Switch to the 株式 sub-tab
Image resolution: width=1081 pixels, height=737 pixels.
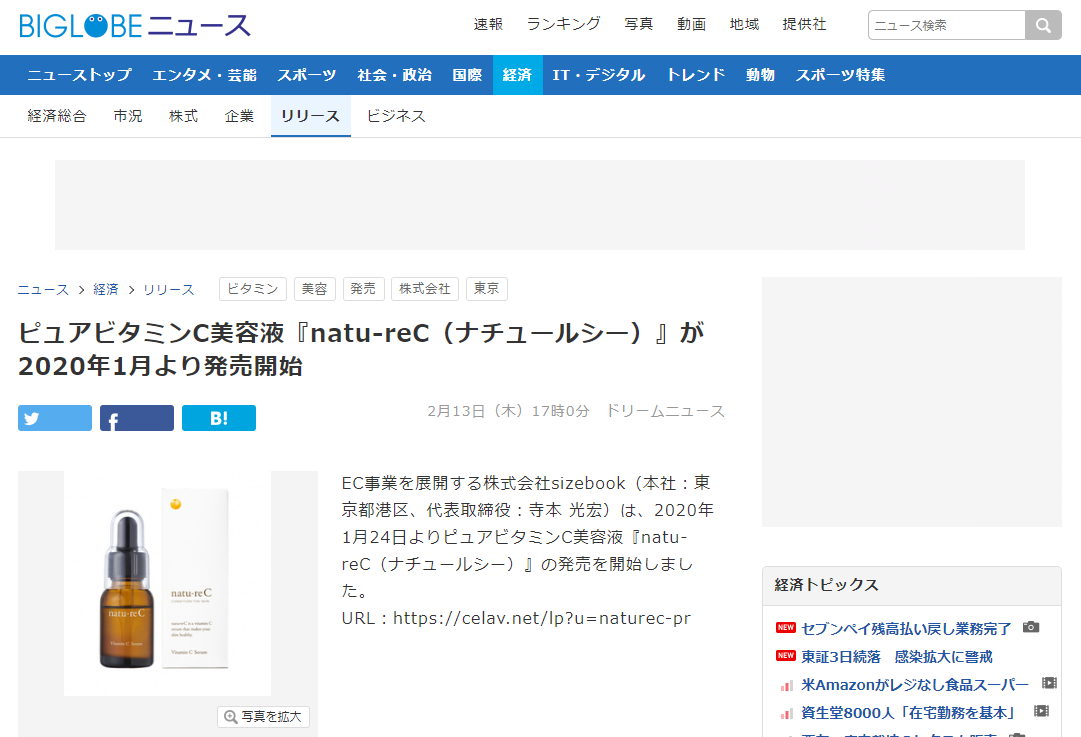[x=183, y=116]
